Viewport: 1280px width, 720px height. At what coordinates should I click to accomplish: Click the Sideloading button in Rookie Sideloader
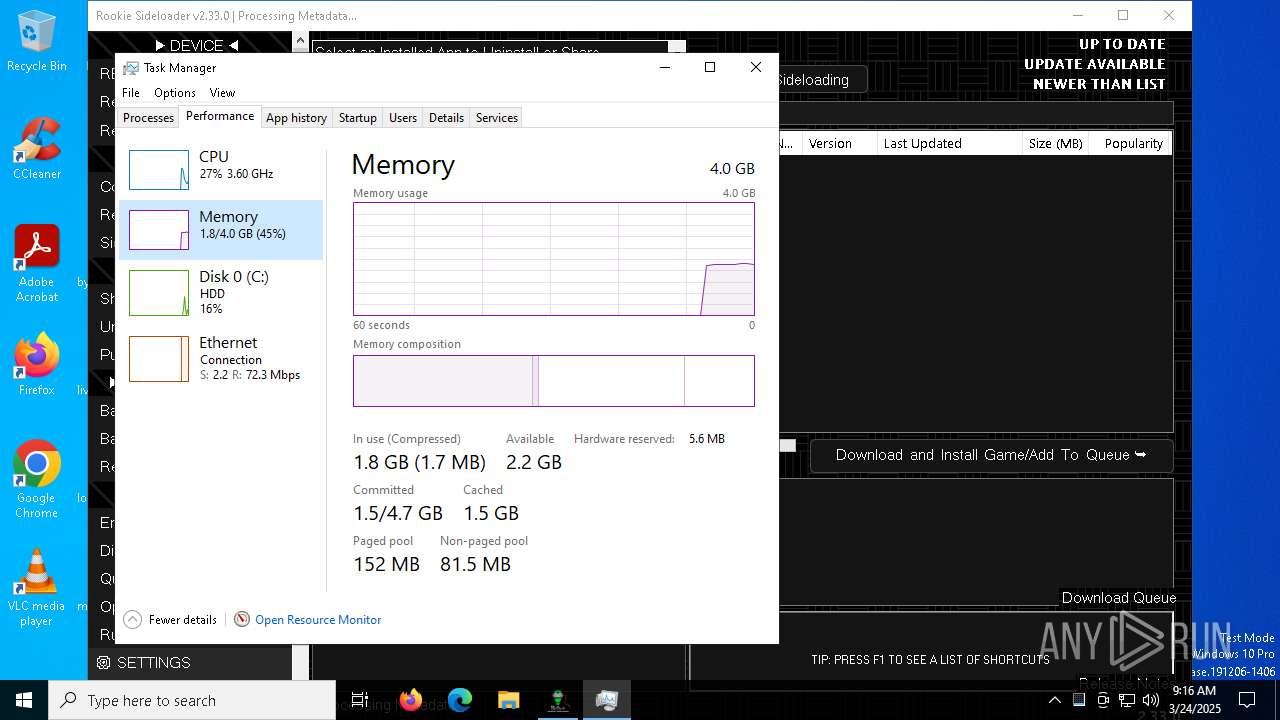tap(822, 80)
